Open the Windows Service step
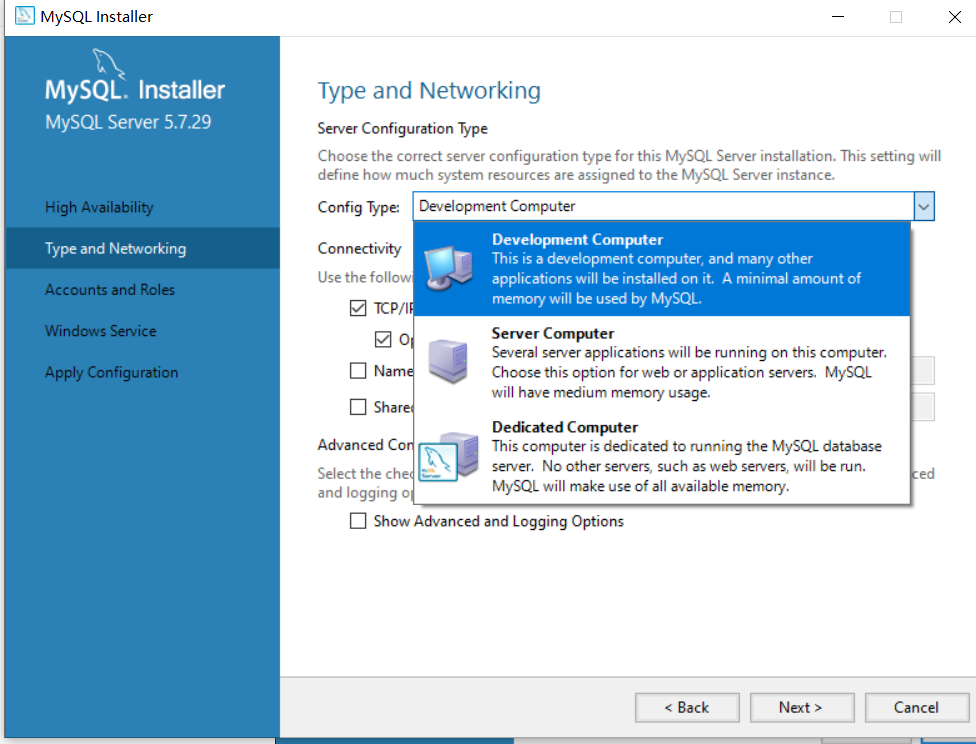The image size is (976, 744). [x=100, y=331]
